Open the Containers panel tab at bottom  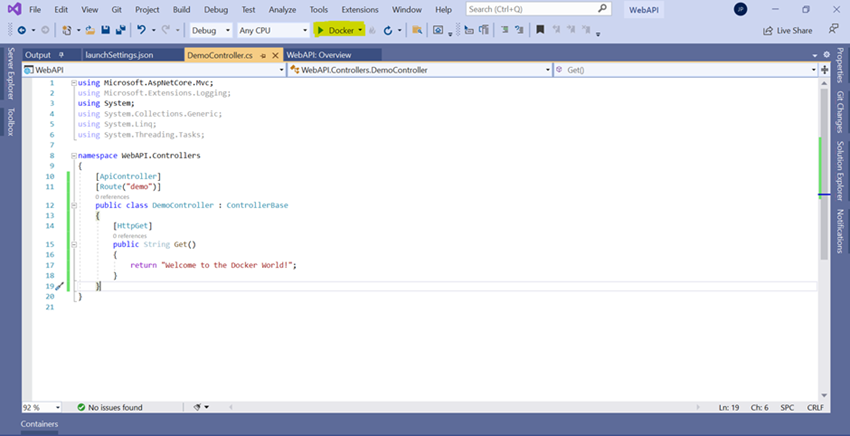39,424
